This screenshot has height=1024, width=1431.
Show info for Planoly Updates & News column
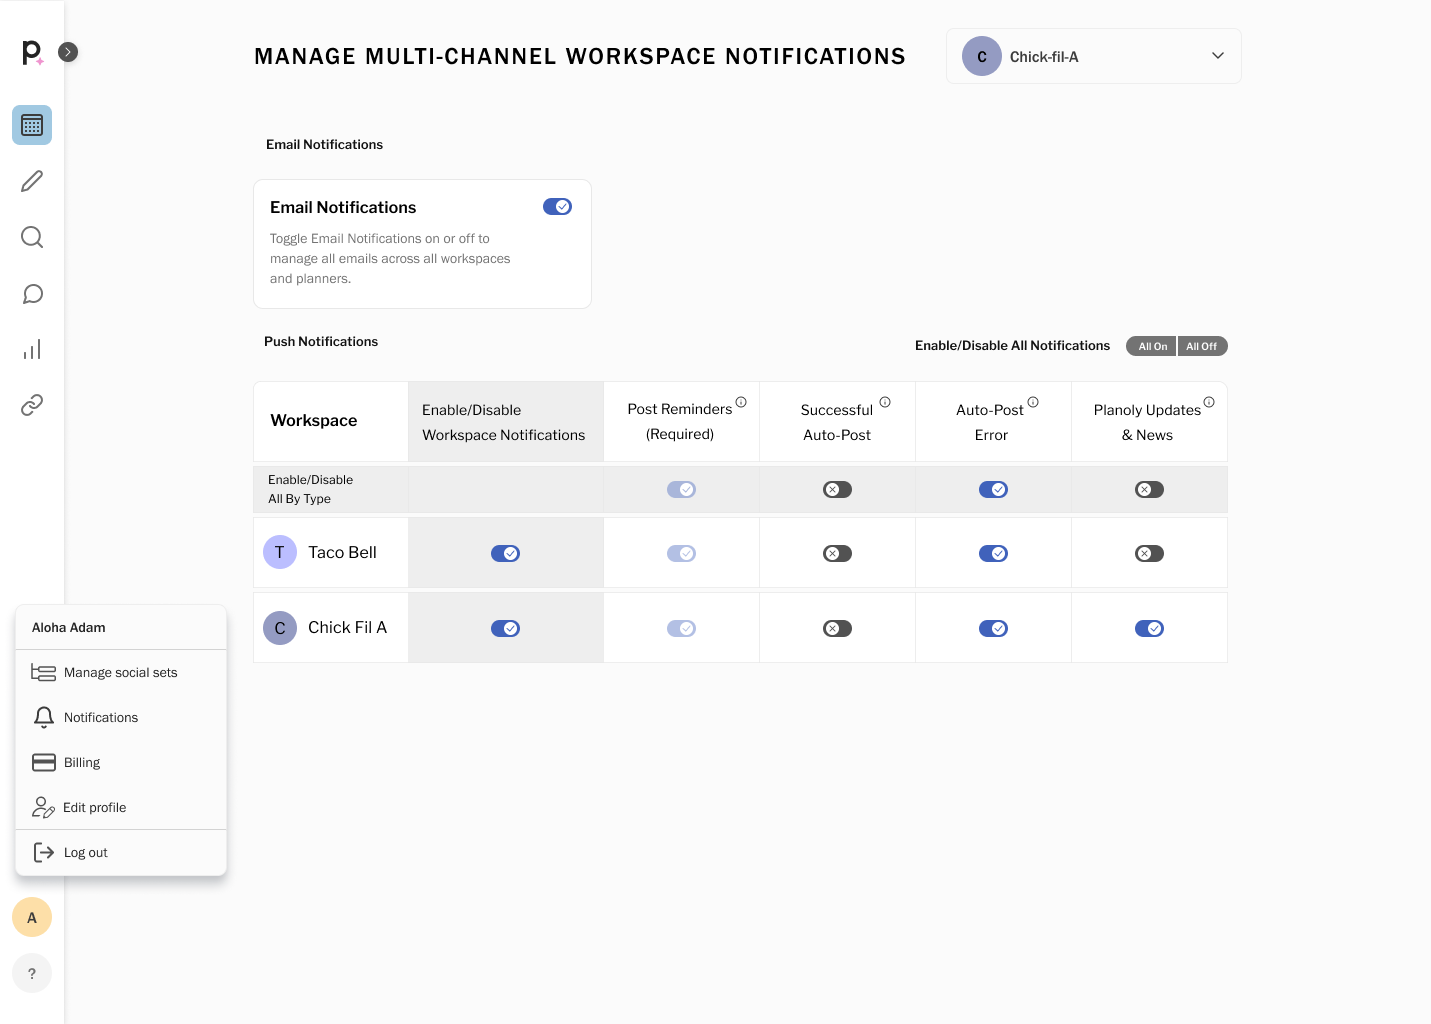click(1209, 402)
